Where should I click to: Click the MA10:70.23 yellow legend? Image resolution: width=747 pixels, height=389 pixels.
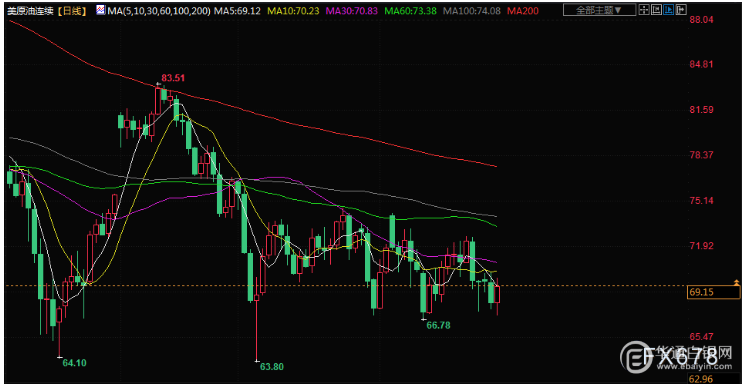[x=293, y=10]
